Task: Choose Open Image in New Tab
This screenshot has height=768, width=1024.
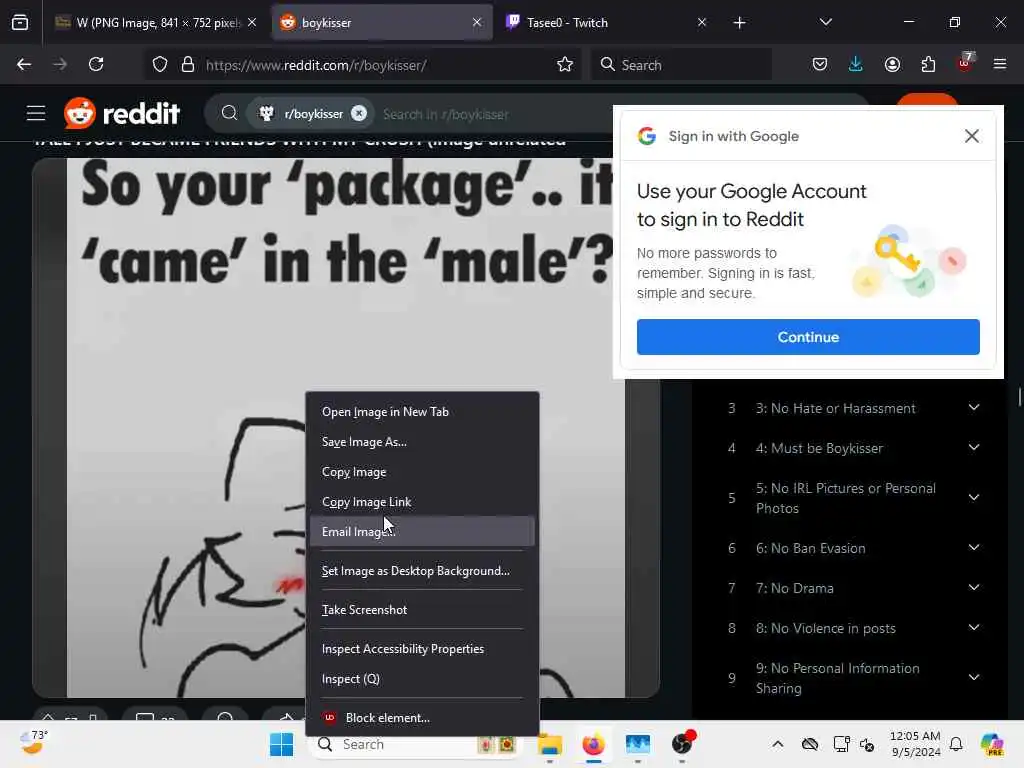Action: (422, 411)
